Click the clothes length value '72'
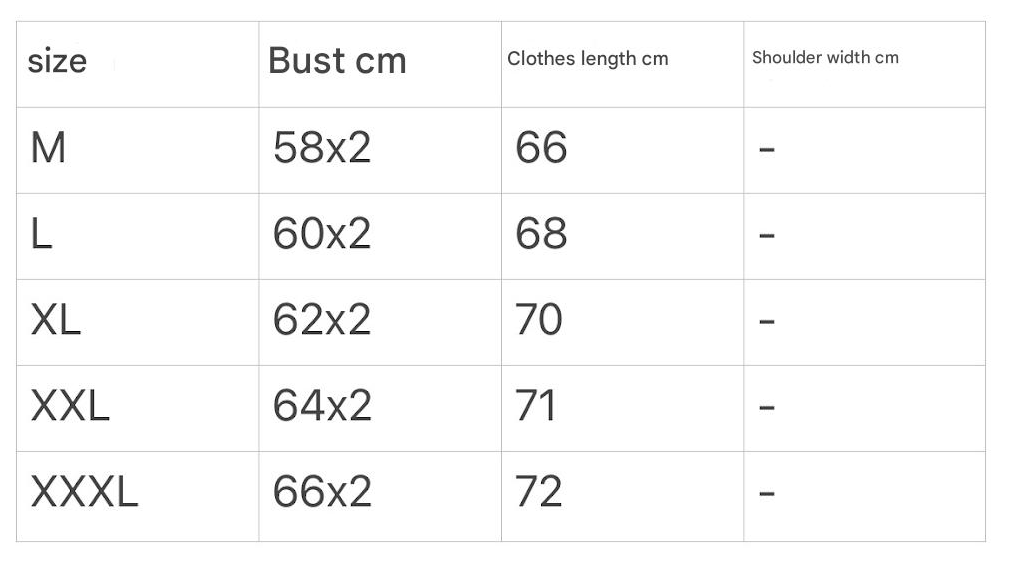The image size is (1018, 562). point(539,492)
